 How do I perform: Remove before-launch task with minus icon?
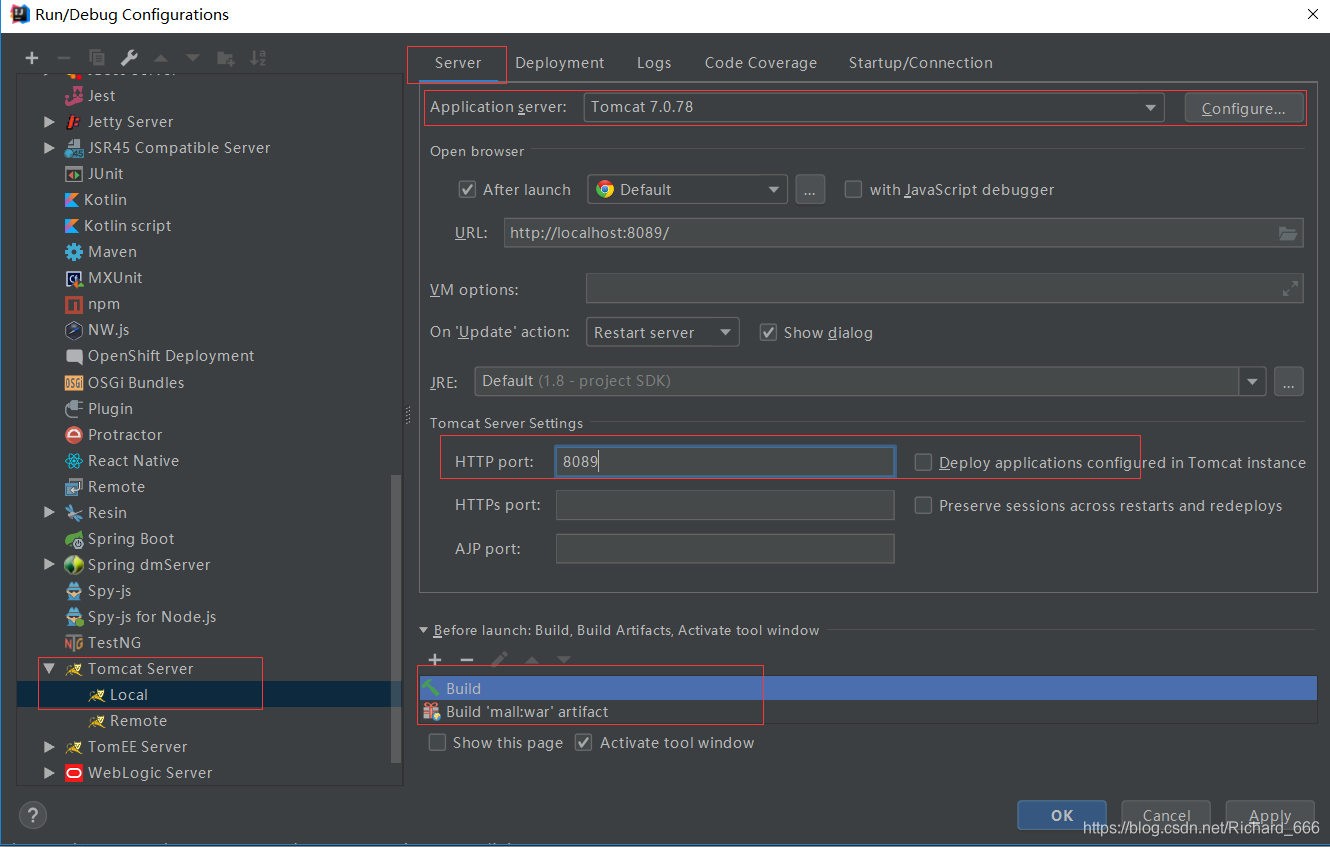coord(467,660)
